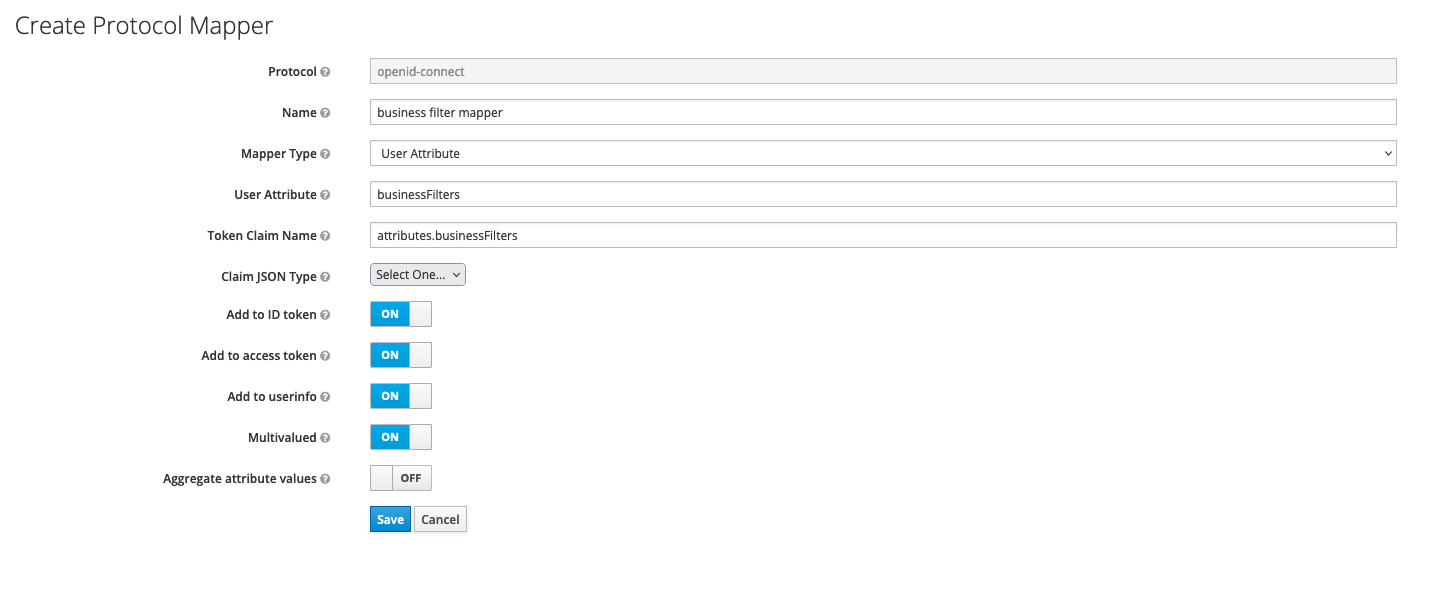The image size is (1450, 610).
Task: Click the help icon next to Protocol
Action: click(x=325, y=72)
